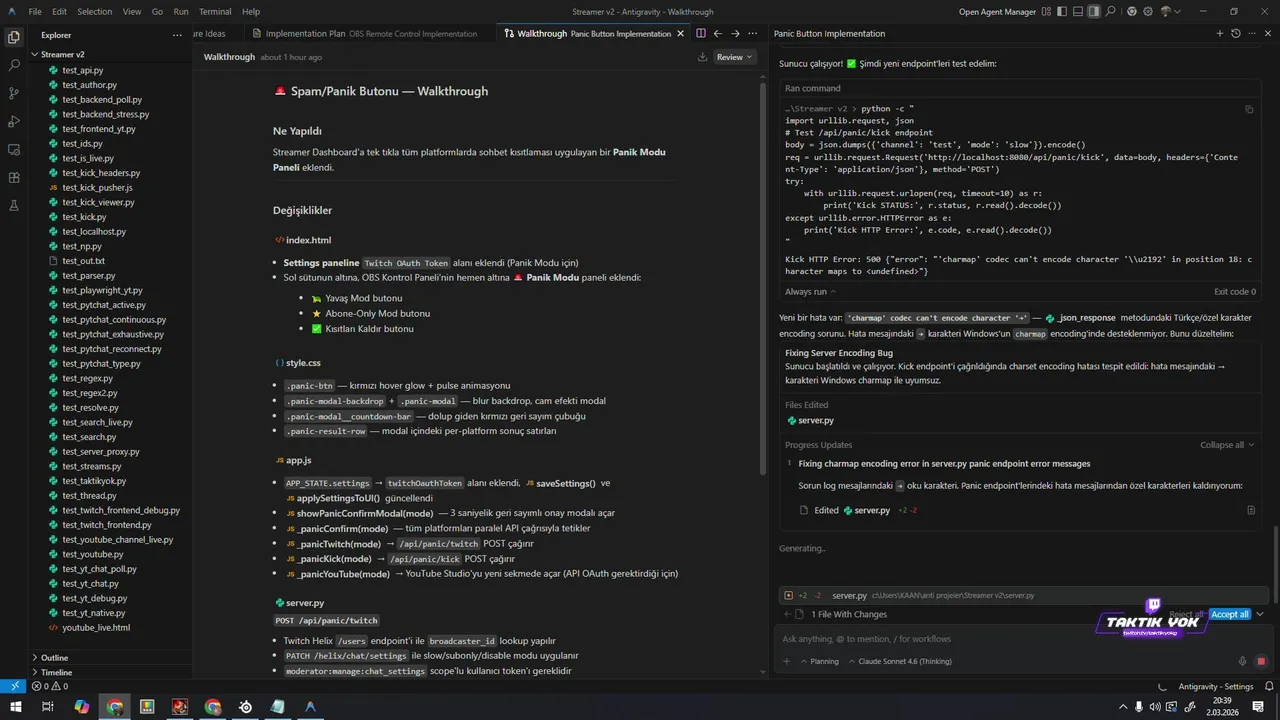Image resolution: width=1280 pixels, height=720 pixels.
Task: Open Claude Sonnet 4.6 model selector
Action: [899, 661]
